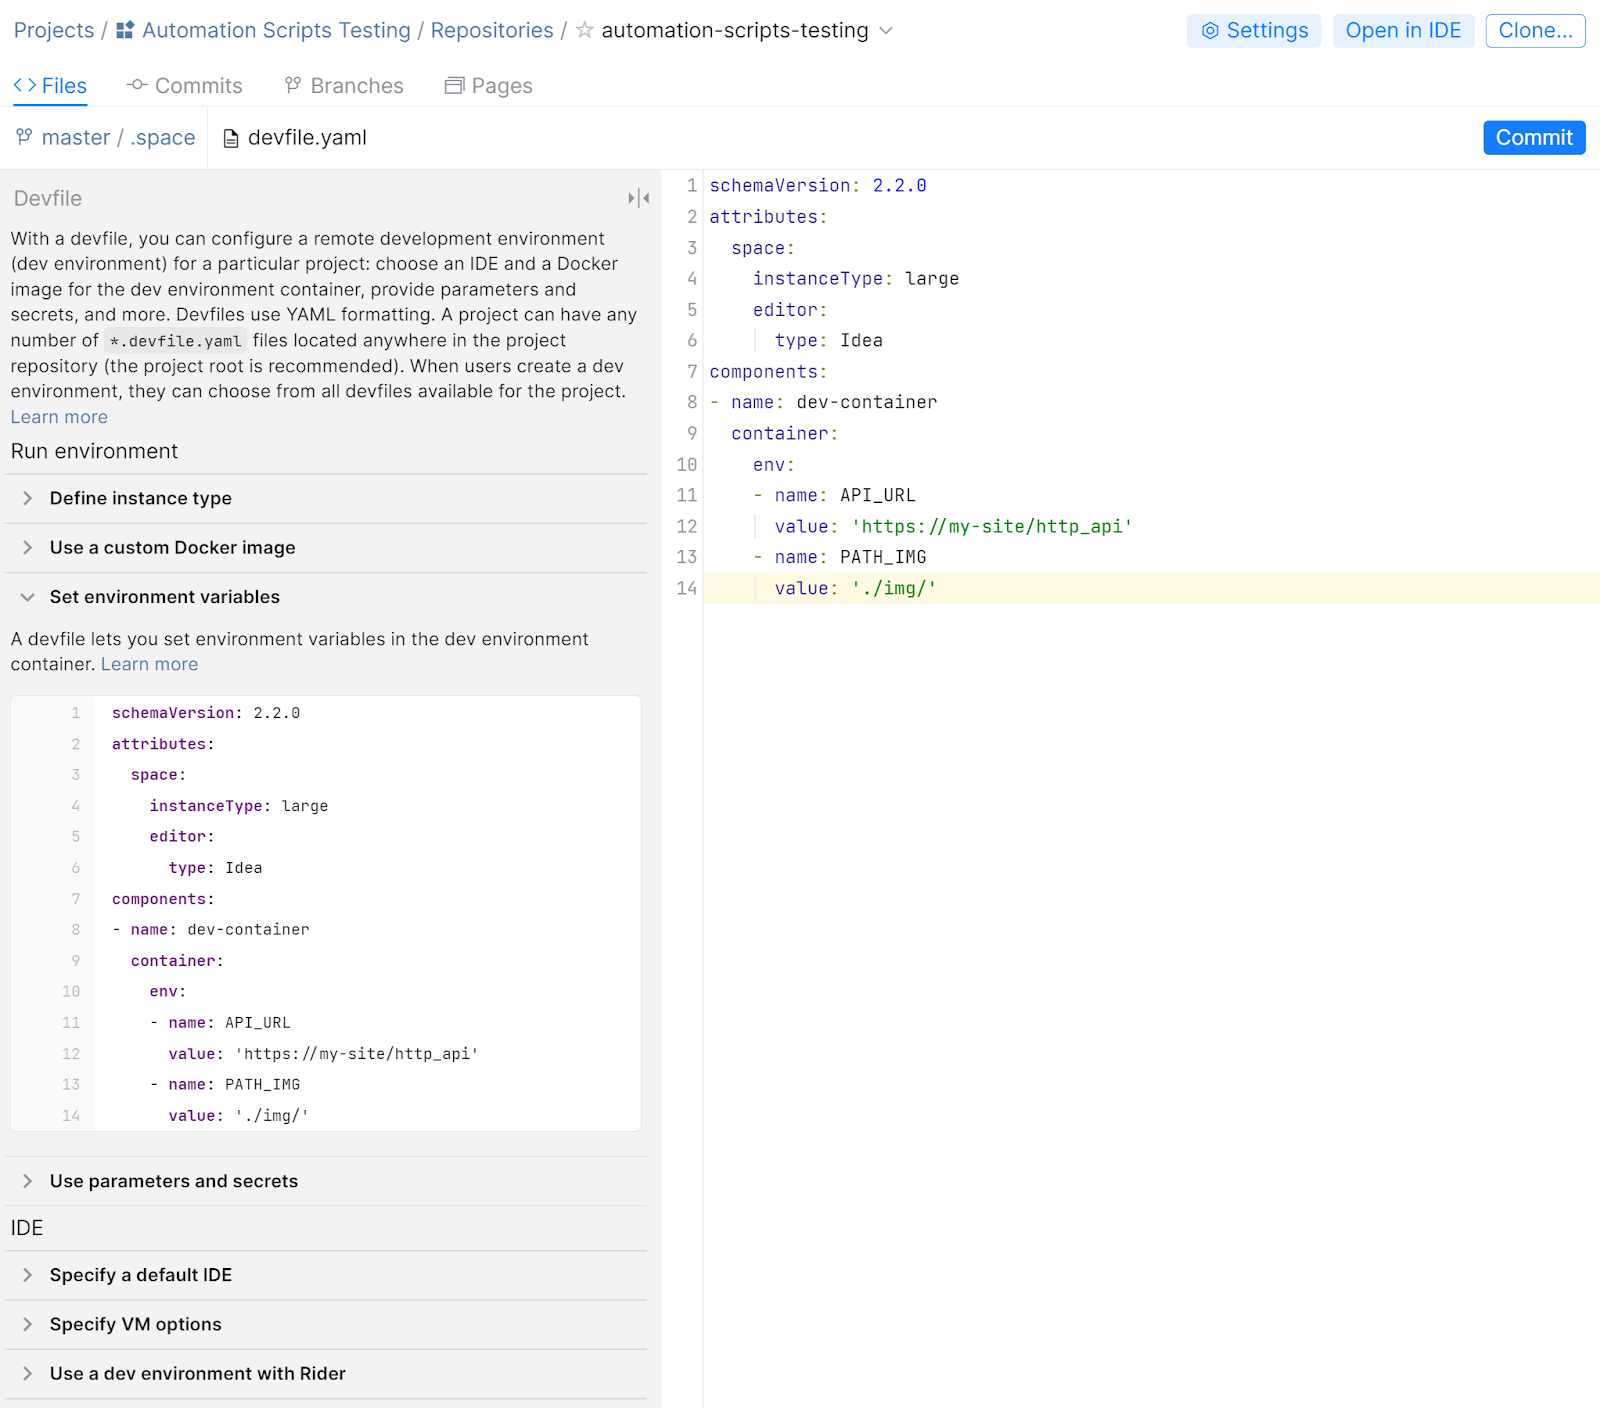This screenshot has height=1408, width=1600.
Task: Click the Run environment heading
Action: (94, 451)
